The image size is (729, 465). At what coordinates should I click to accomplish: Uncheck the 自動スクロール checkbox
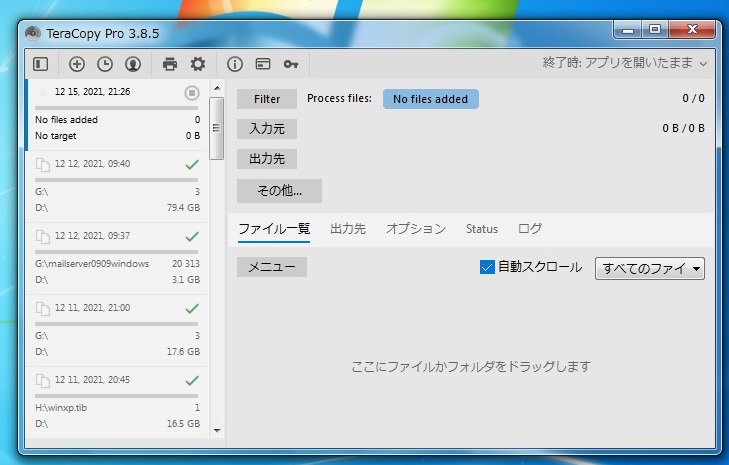[487, 267]
